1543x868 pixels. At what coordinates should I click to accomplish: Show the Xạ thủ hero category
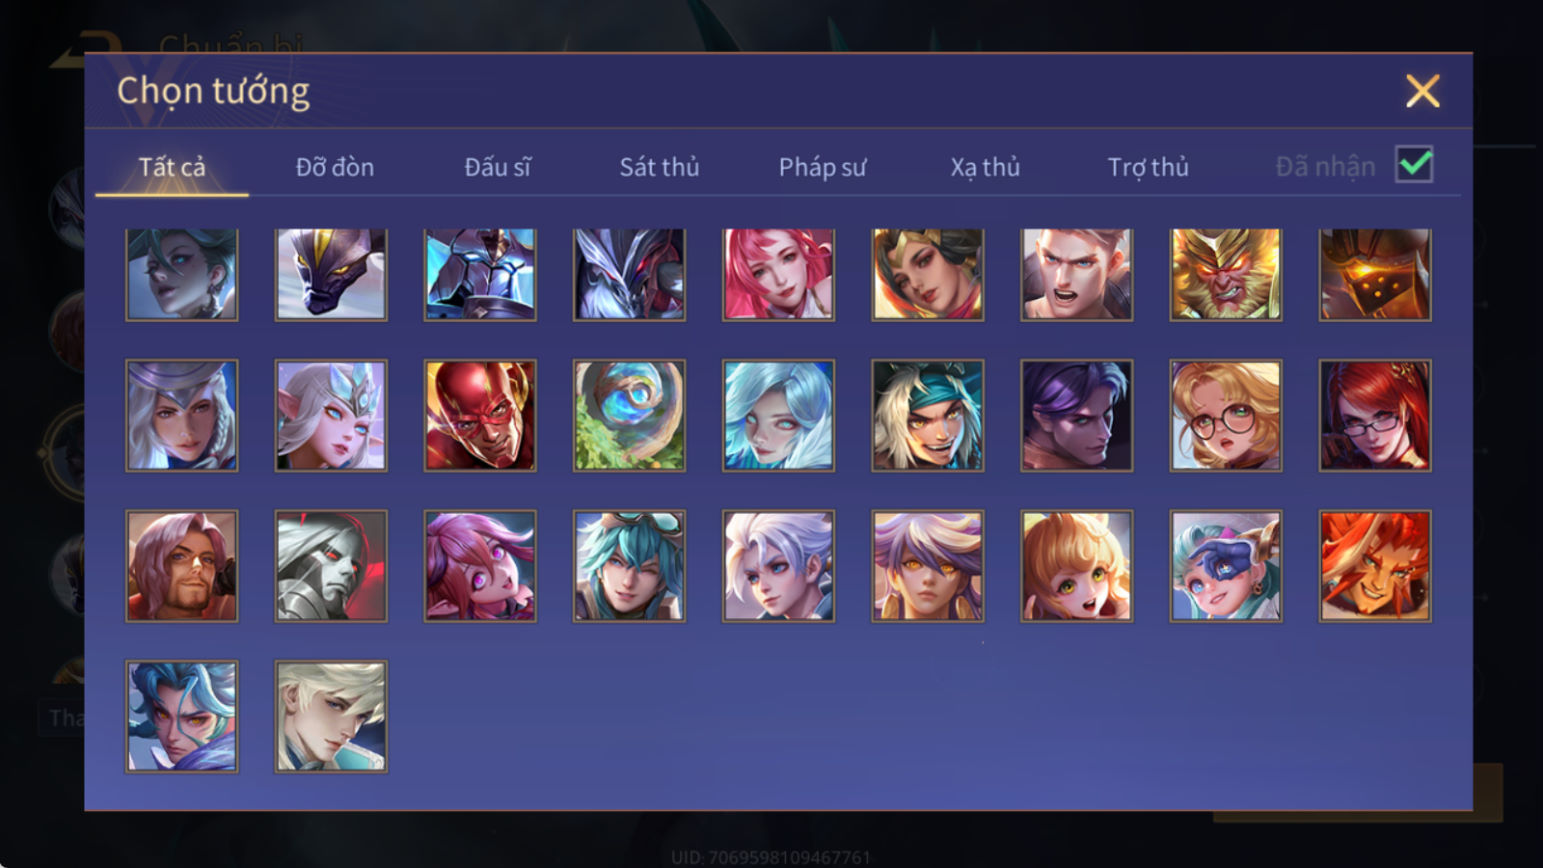click(985, 167)
